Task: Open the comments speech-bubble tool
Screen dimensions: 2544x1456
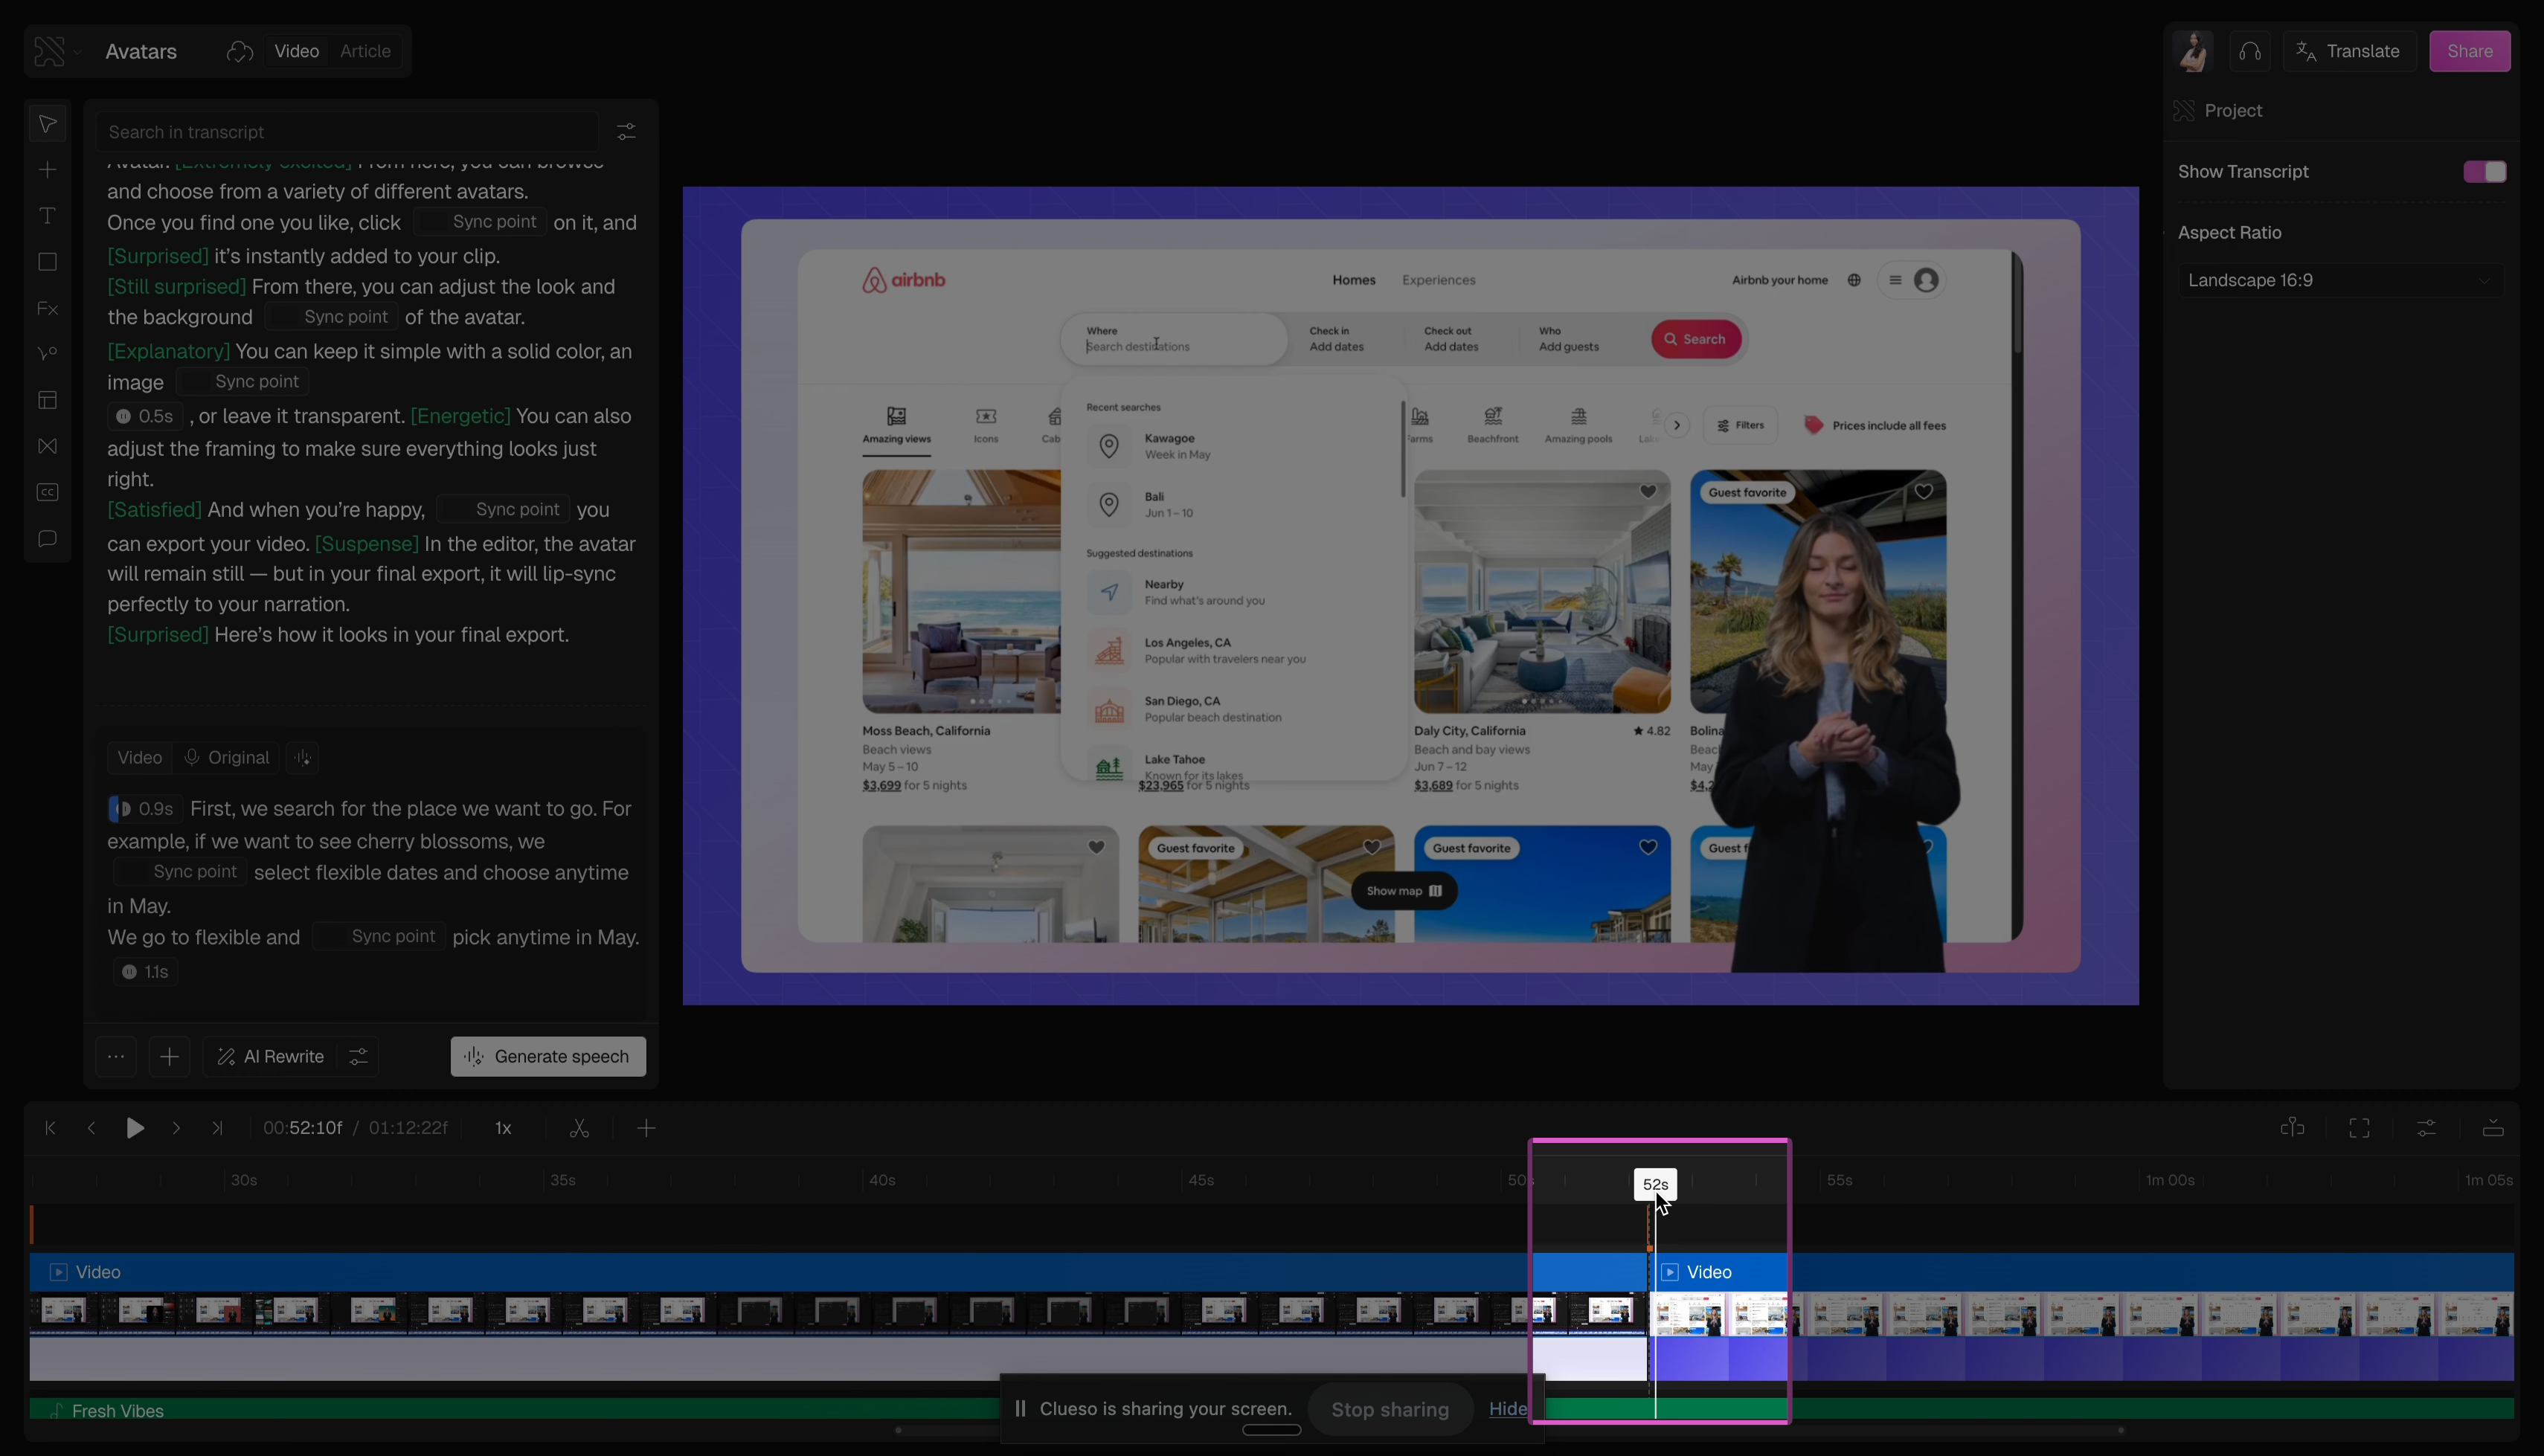Action: [x=47, y=539]
